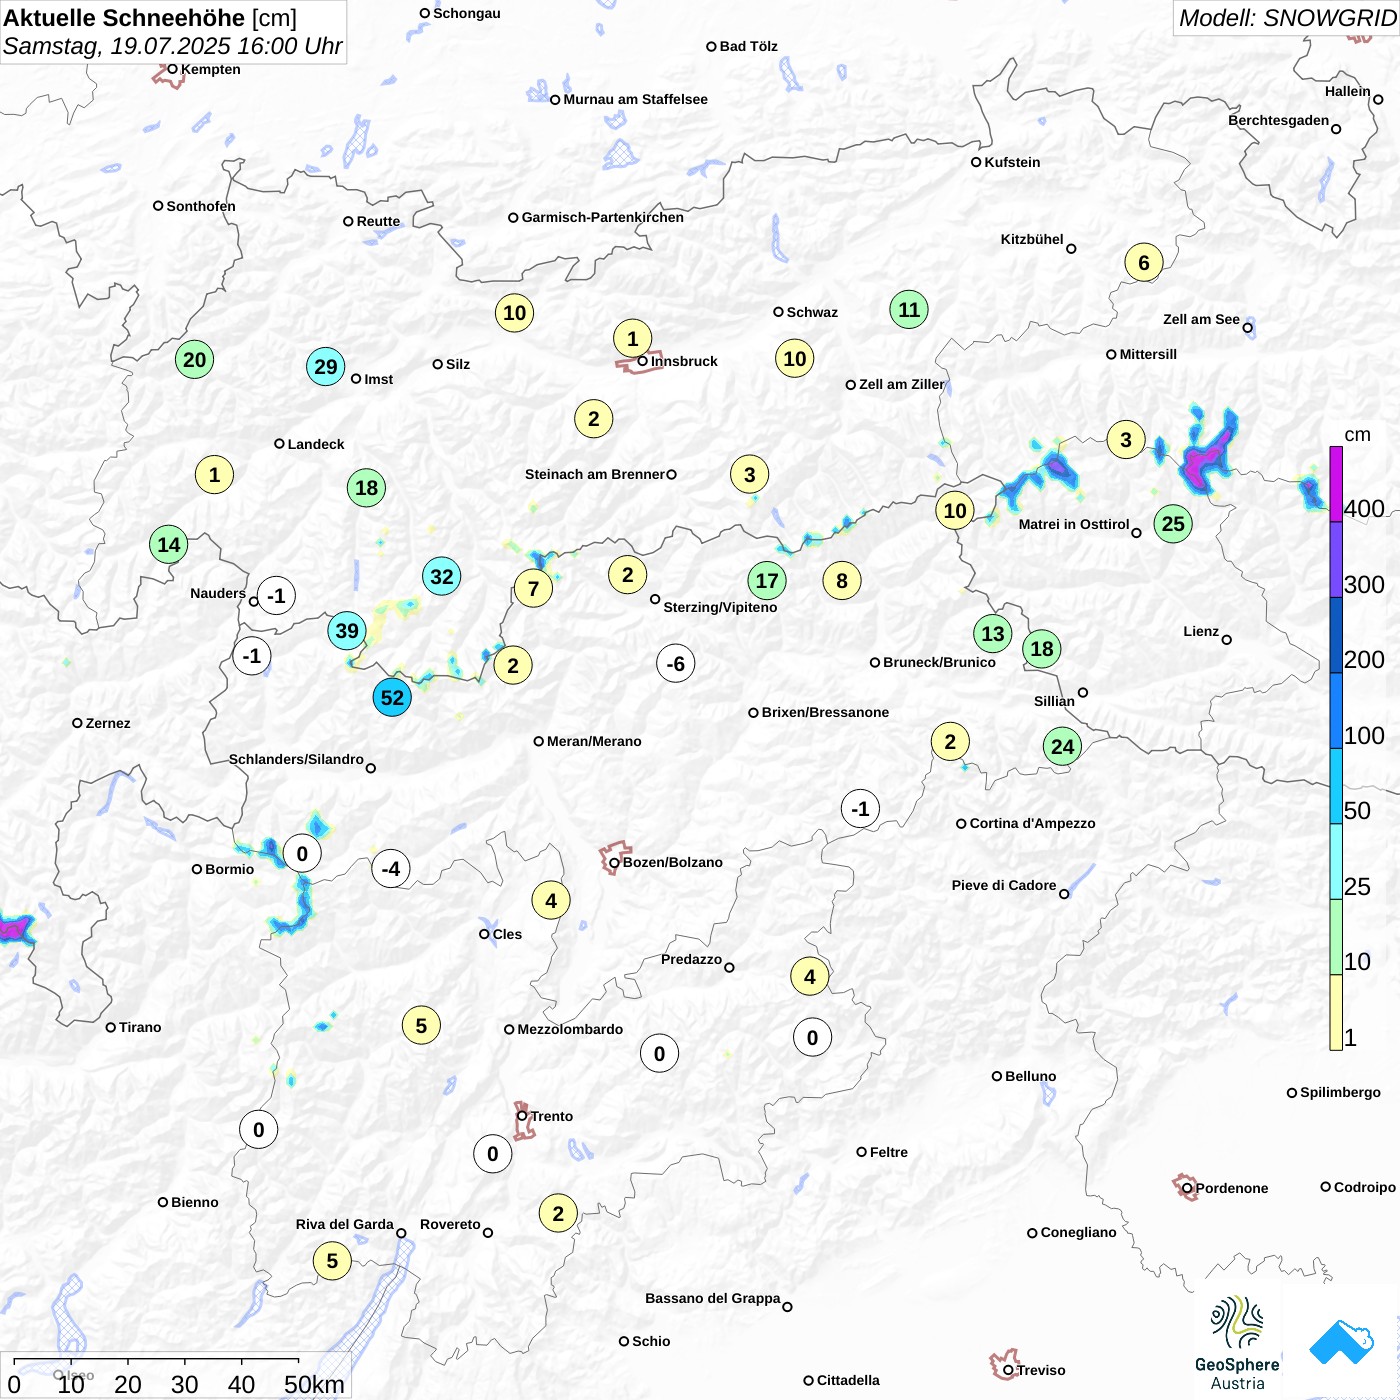Viewport: 1400px width, 1400px height.
Task: Click the 'Steinach am Brenner' label
Action: click(x=595, y=474)
